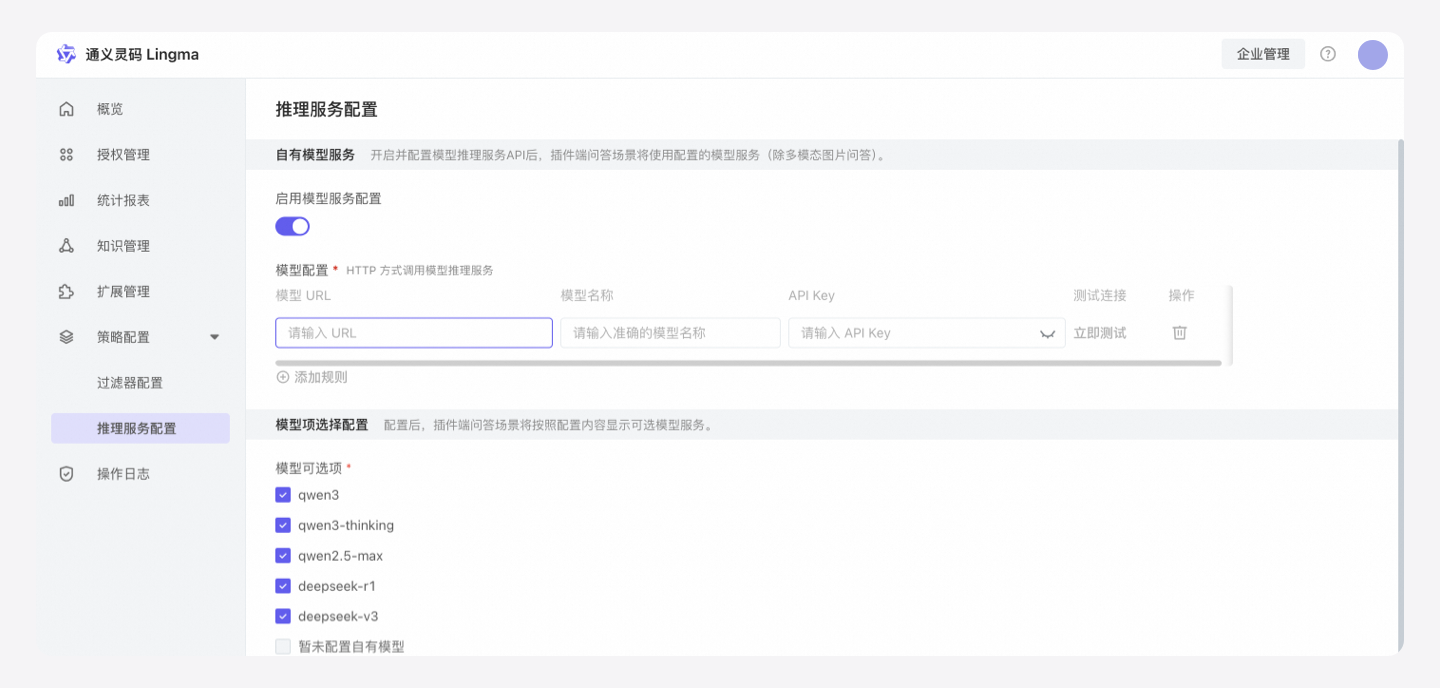Screen dimensions: 1440x688
Task: Focus the 模型名称 input field
Action: coord(670,333)
